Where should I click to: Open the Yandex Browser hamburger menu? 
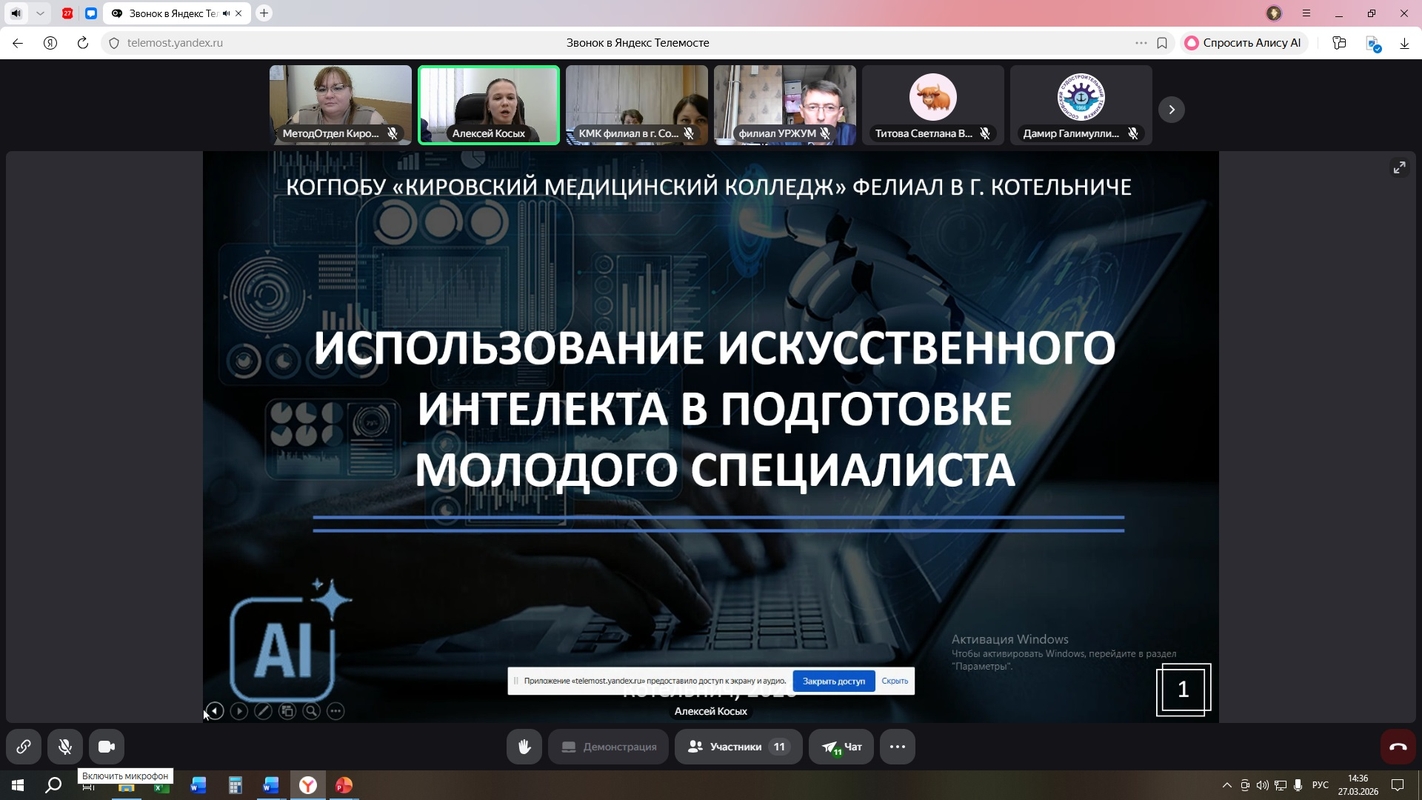[1306, 13]
